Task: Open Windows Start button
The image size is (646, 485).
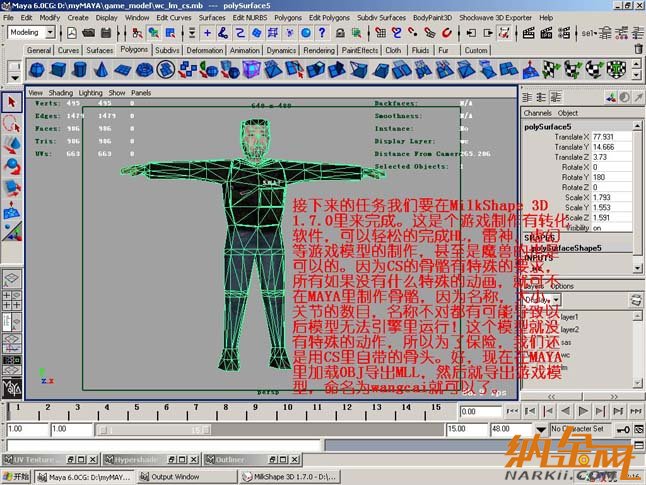Action: [16, 477]
